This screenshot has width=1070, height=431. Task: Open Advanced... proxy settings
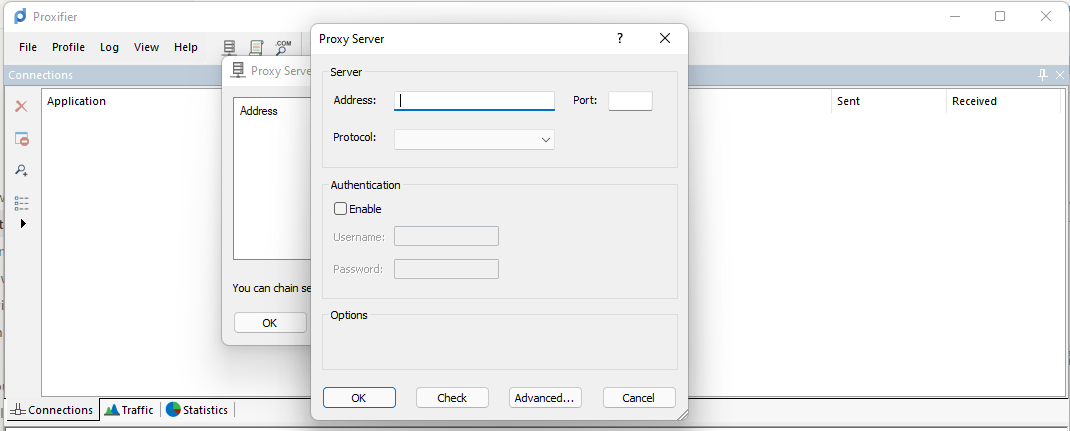(545, 398)
